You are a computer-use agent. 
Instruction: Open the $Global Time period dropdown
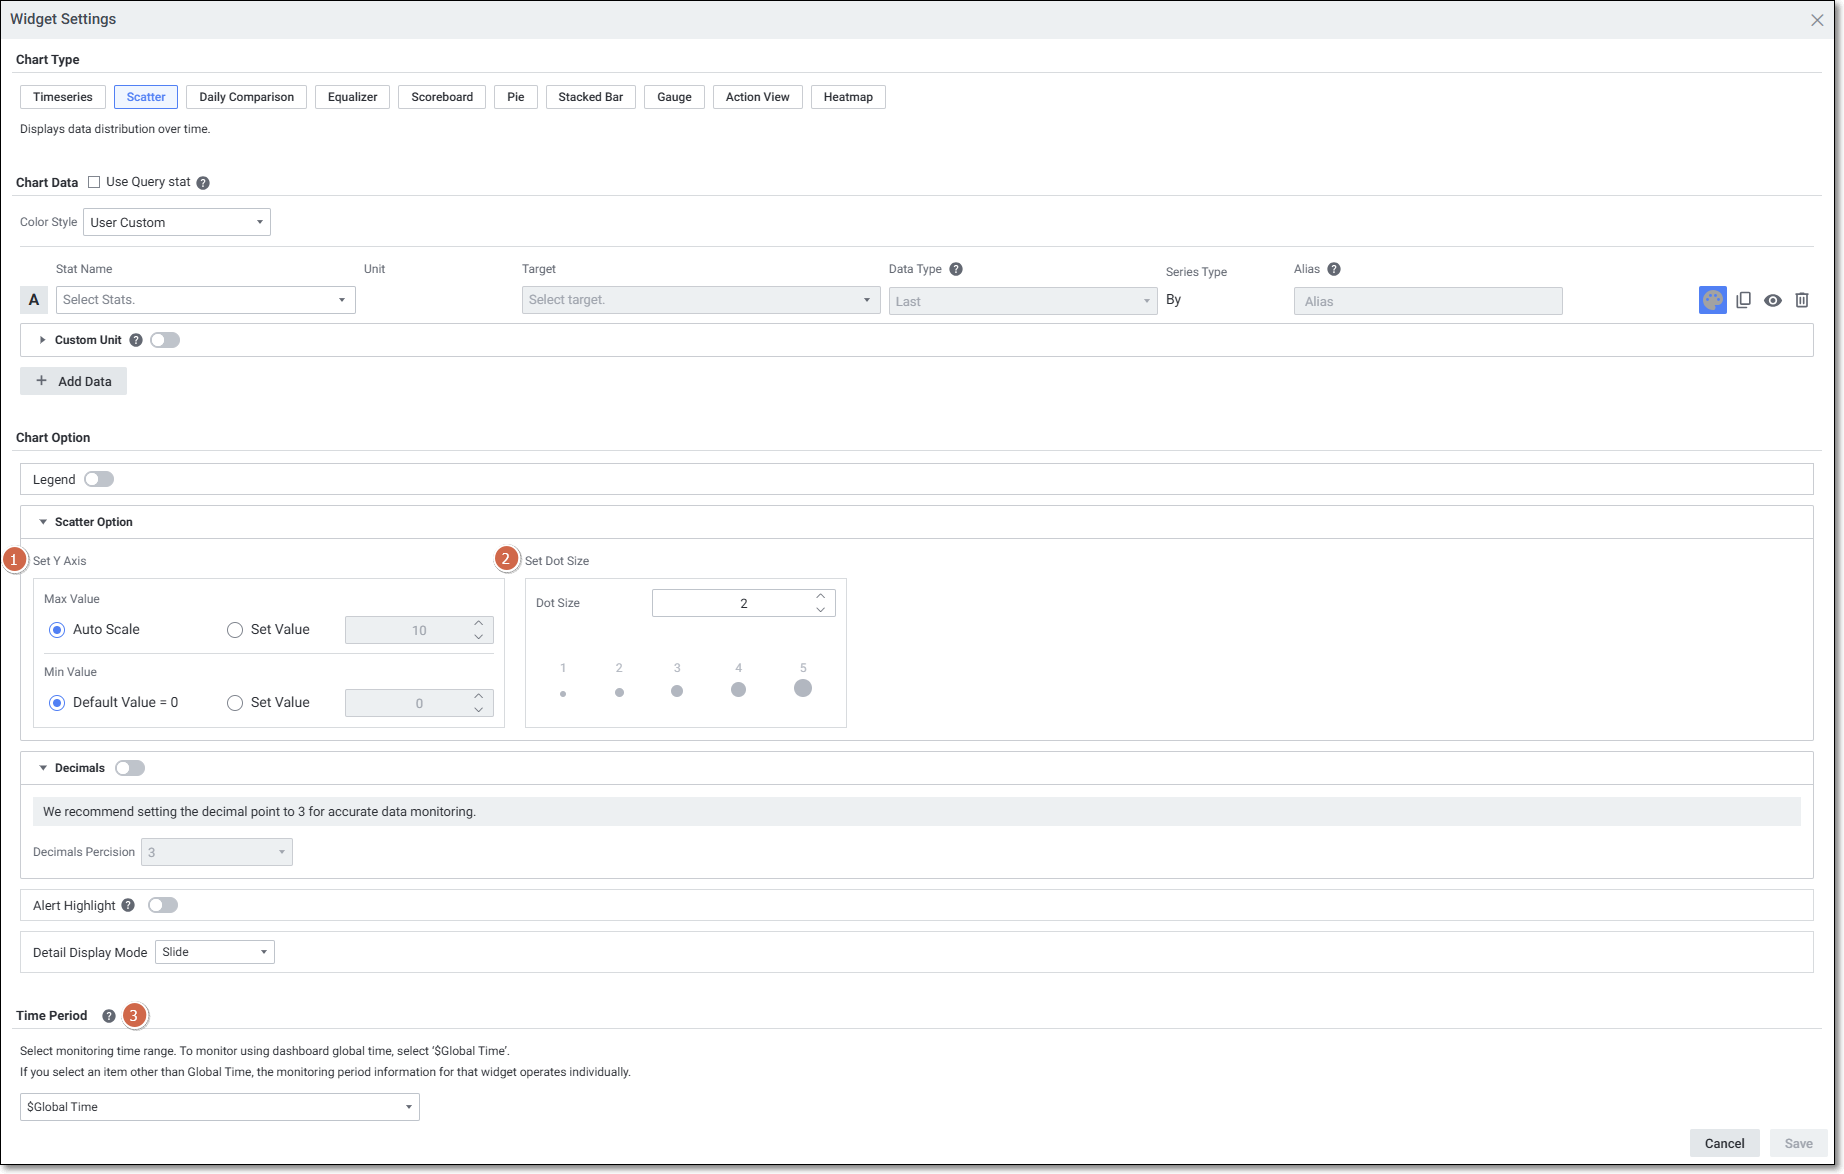pyautogui.click(x=219, y=1107)
